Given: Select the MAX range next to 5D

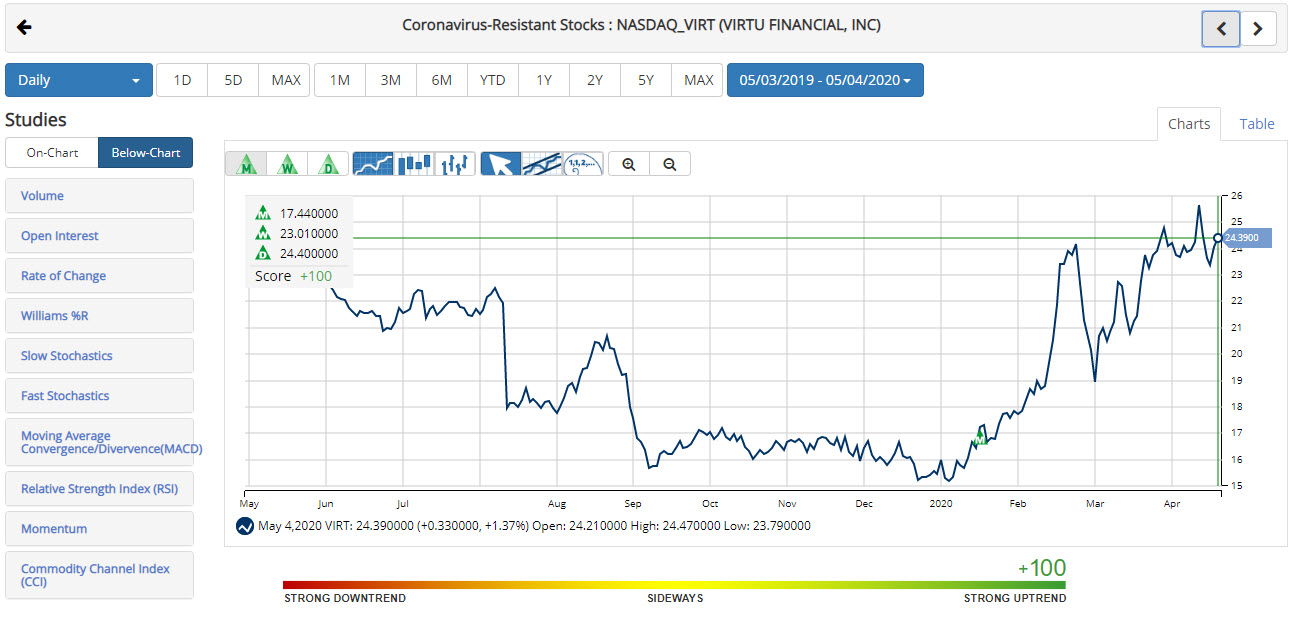Looking at the screenshot, I should coord(286,80).
